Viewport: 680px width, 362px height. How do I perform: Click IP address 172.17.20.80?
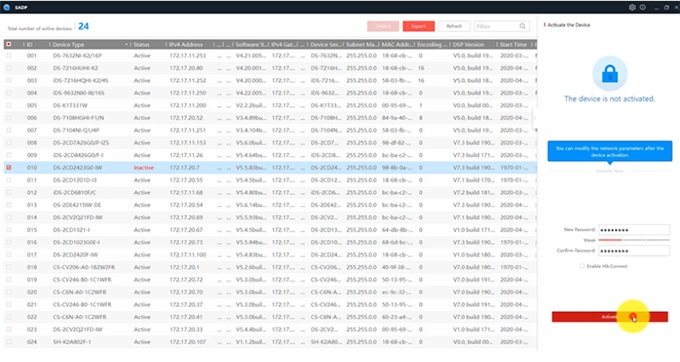click(x=186, y=68)
